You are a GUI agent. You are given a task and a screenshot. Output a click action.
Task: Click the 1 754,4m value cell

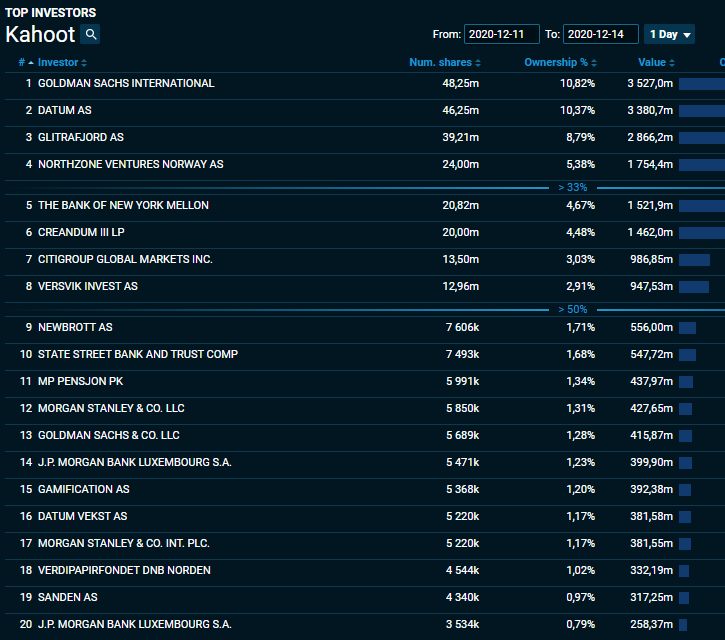(x=650, y=164)
